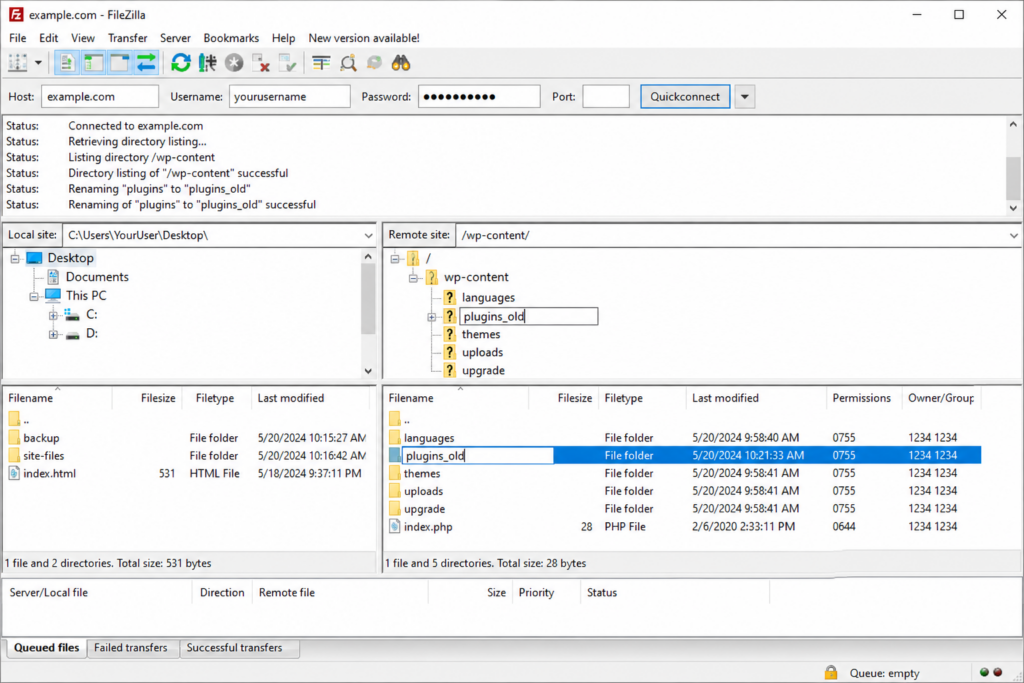1024x683 pixels.
Task: Expand the plugins_old remote tree node
Action: click(432, 317)
